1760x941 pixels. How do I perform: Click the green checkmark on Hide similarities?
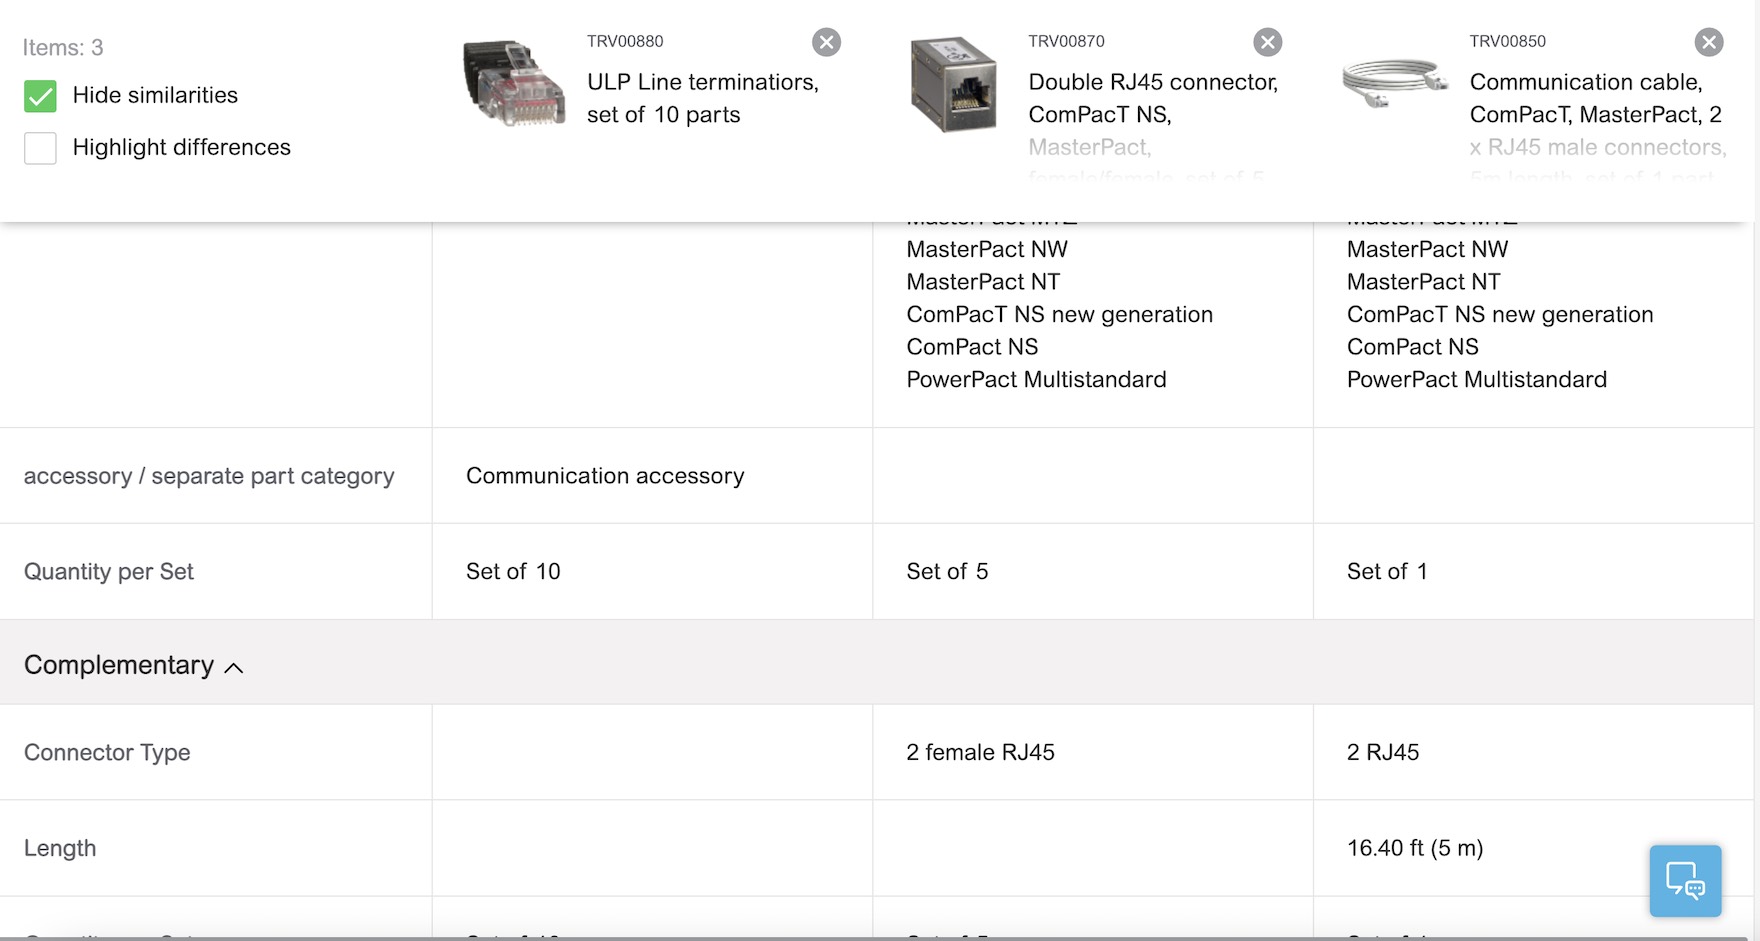[x=40, y=96]
